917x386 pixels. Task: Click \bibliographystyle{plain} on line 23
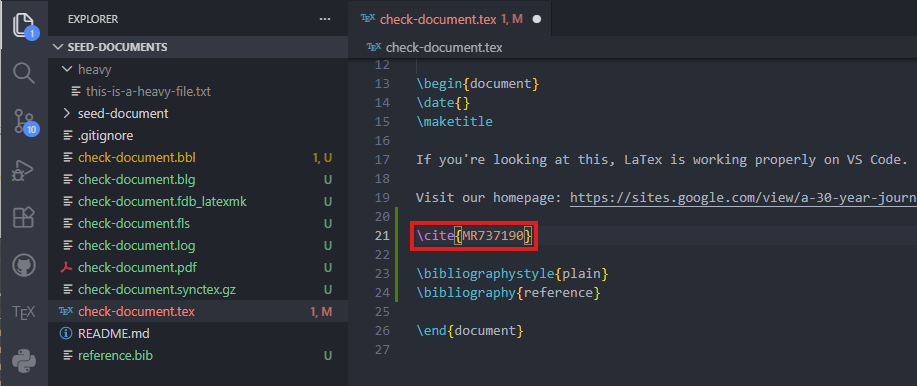pos(512,274)
